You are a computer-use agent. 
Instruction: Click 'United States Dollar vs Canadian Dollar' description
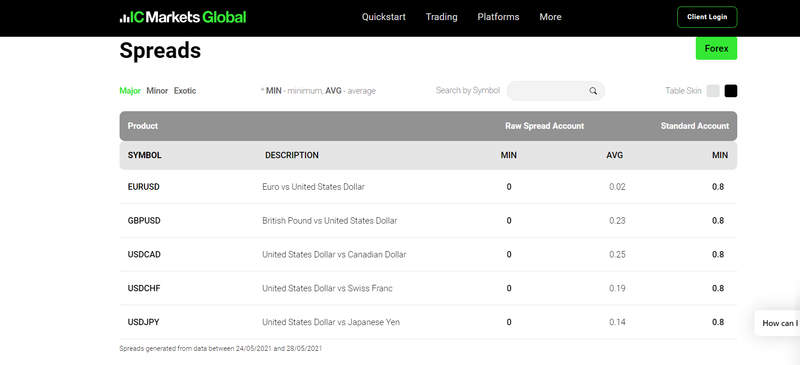click(334, 254)
